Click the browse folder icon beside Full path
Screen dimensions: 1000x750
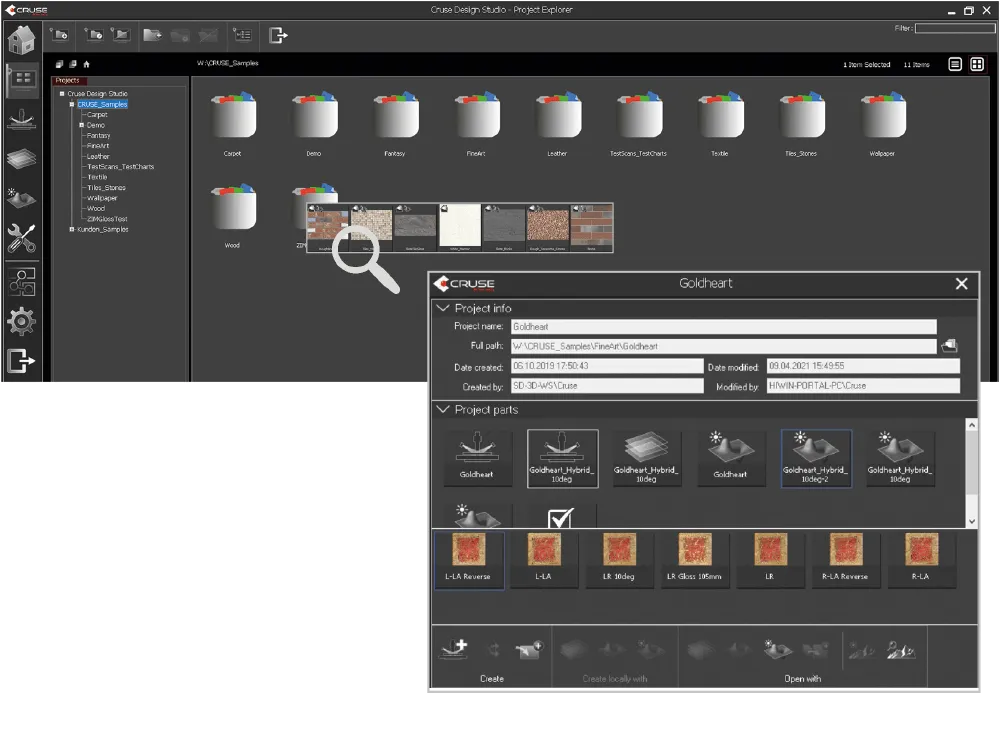click(x=949, y=346)
